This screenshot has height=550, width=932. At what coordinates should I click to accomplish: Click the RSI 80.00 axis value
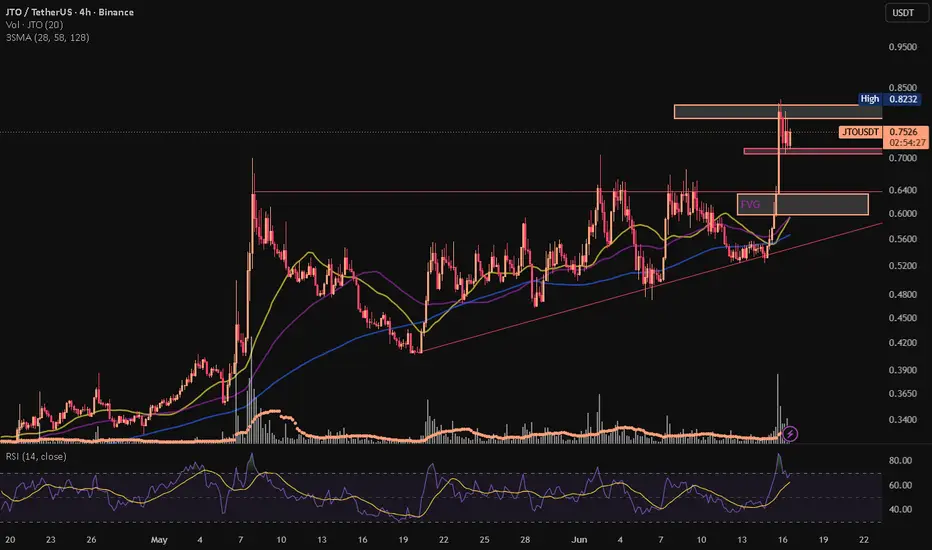[900, 460]
